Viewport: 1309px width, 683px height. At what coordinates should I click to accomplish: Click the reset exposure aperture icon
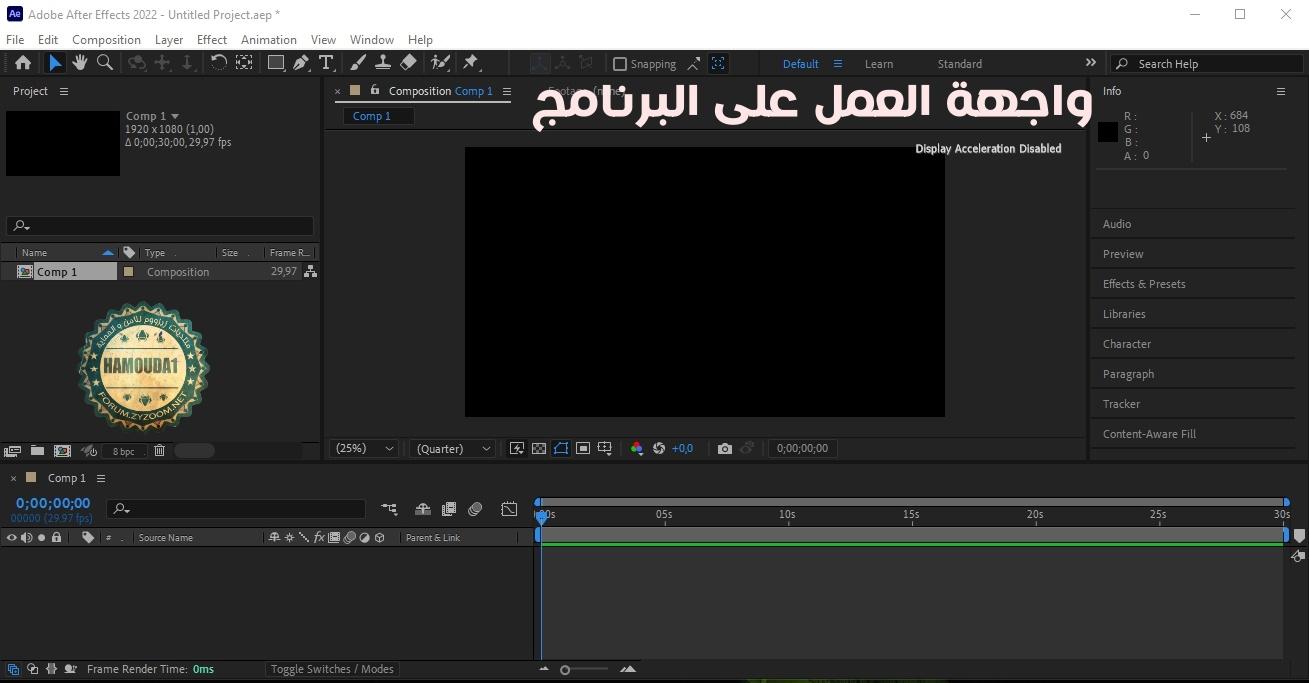(x=659, y=448)
